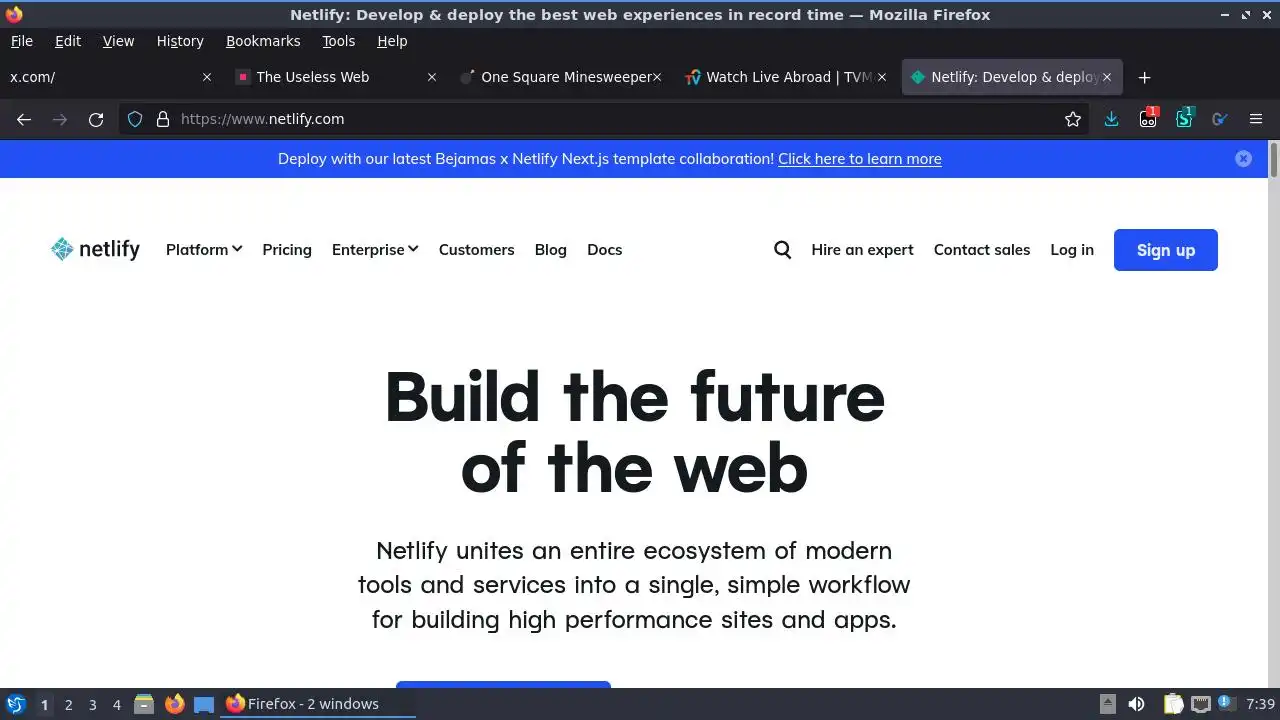Open the notification tray icon with exclamation
The image size is (1280, 720).
point(1227,704)
